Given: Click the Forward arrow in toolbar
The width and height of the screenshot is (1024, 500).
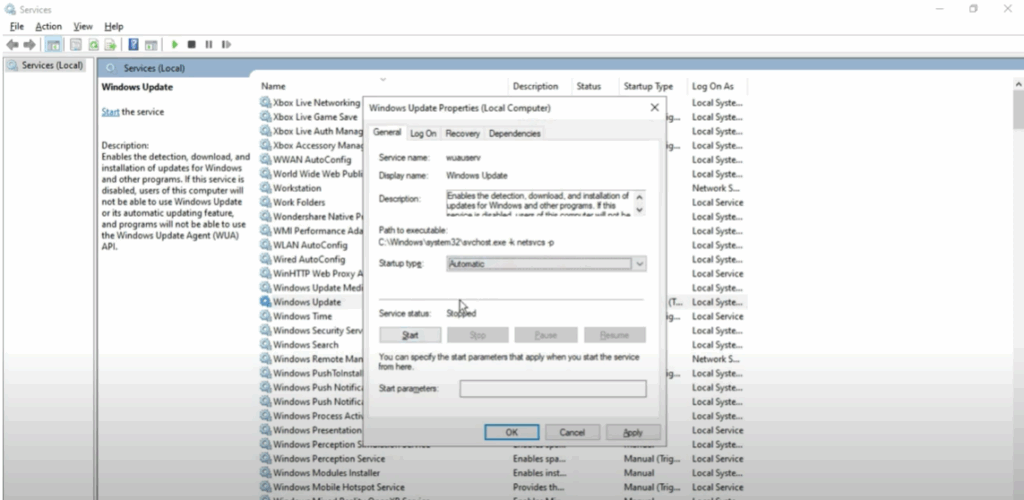Looking at the screenshot, I should [x=28, y=45].
